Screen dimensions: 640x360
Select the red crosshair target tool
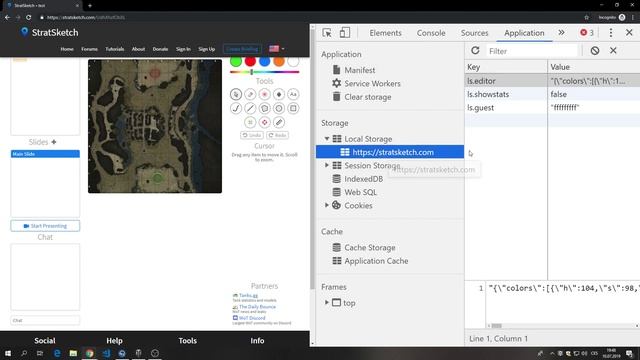pyautogui.click(x=264, y=122)
